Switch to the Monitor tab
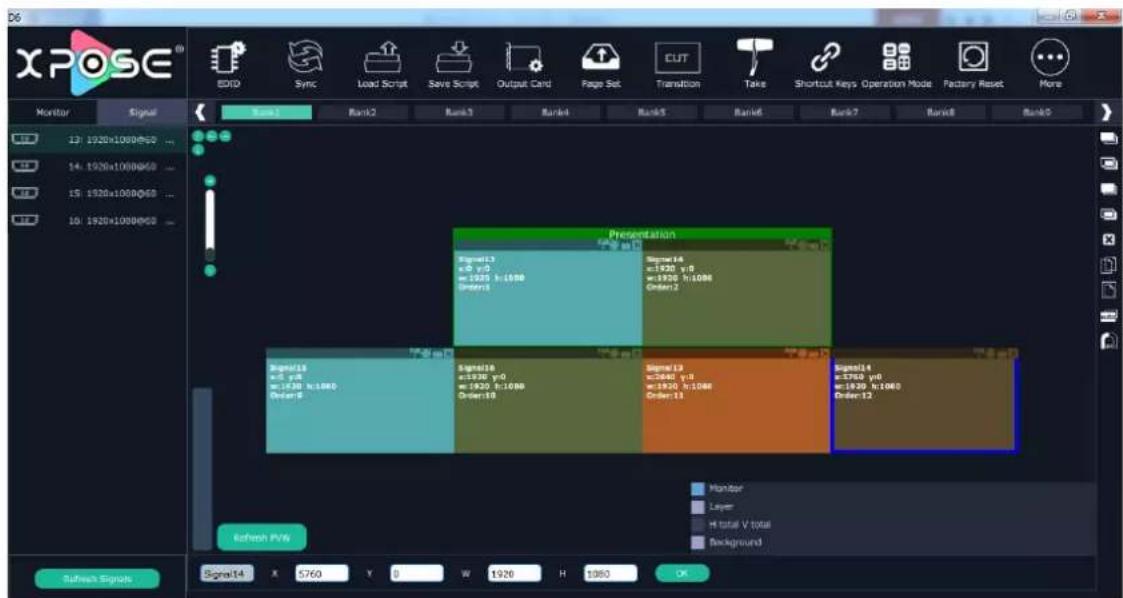1123x598 pixels. click(x=52, y=112)
